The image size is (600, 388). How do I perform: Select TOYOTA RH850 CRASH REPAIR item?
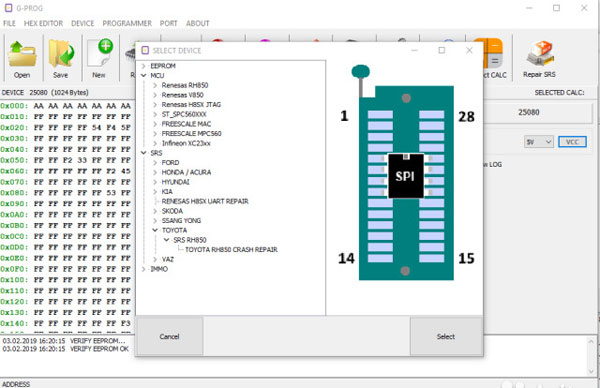point(232,250)
